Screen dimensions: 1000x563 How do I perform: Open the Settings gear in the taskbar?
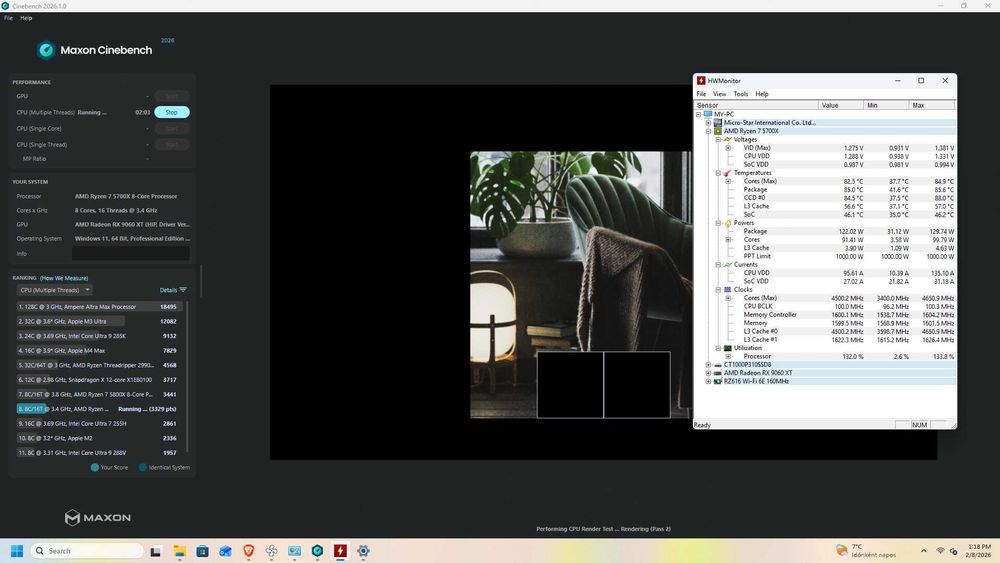click(x=363, y=551)
